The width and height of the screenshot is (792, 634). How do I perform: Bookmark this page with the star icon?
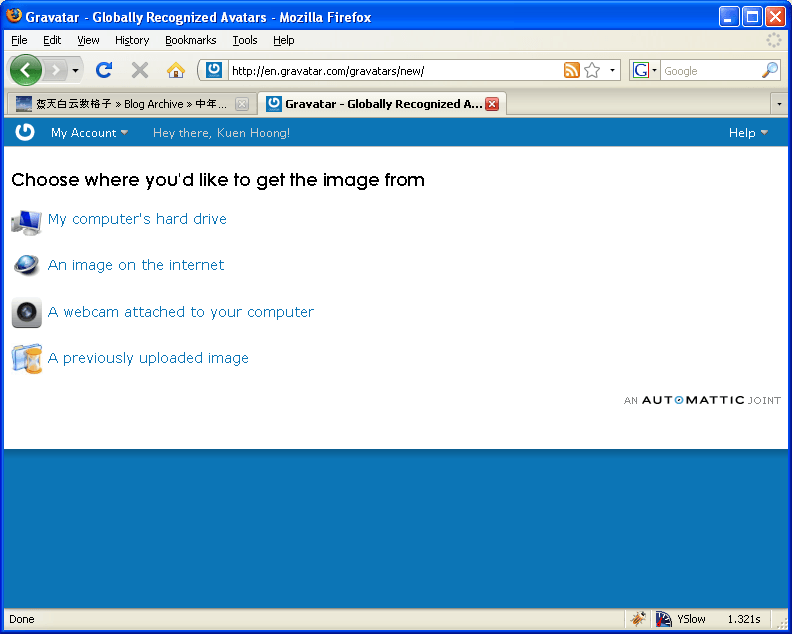click(x=592, y=70)
